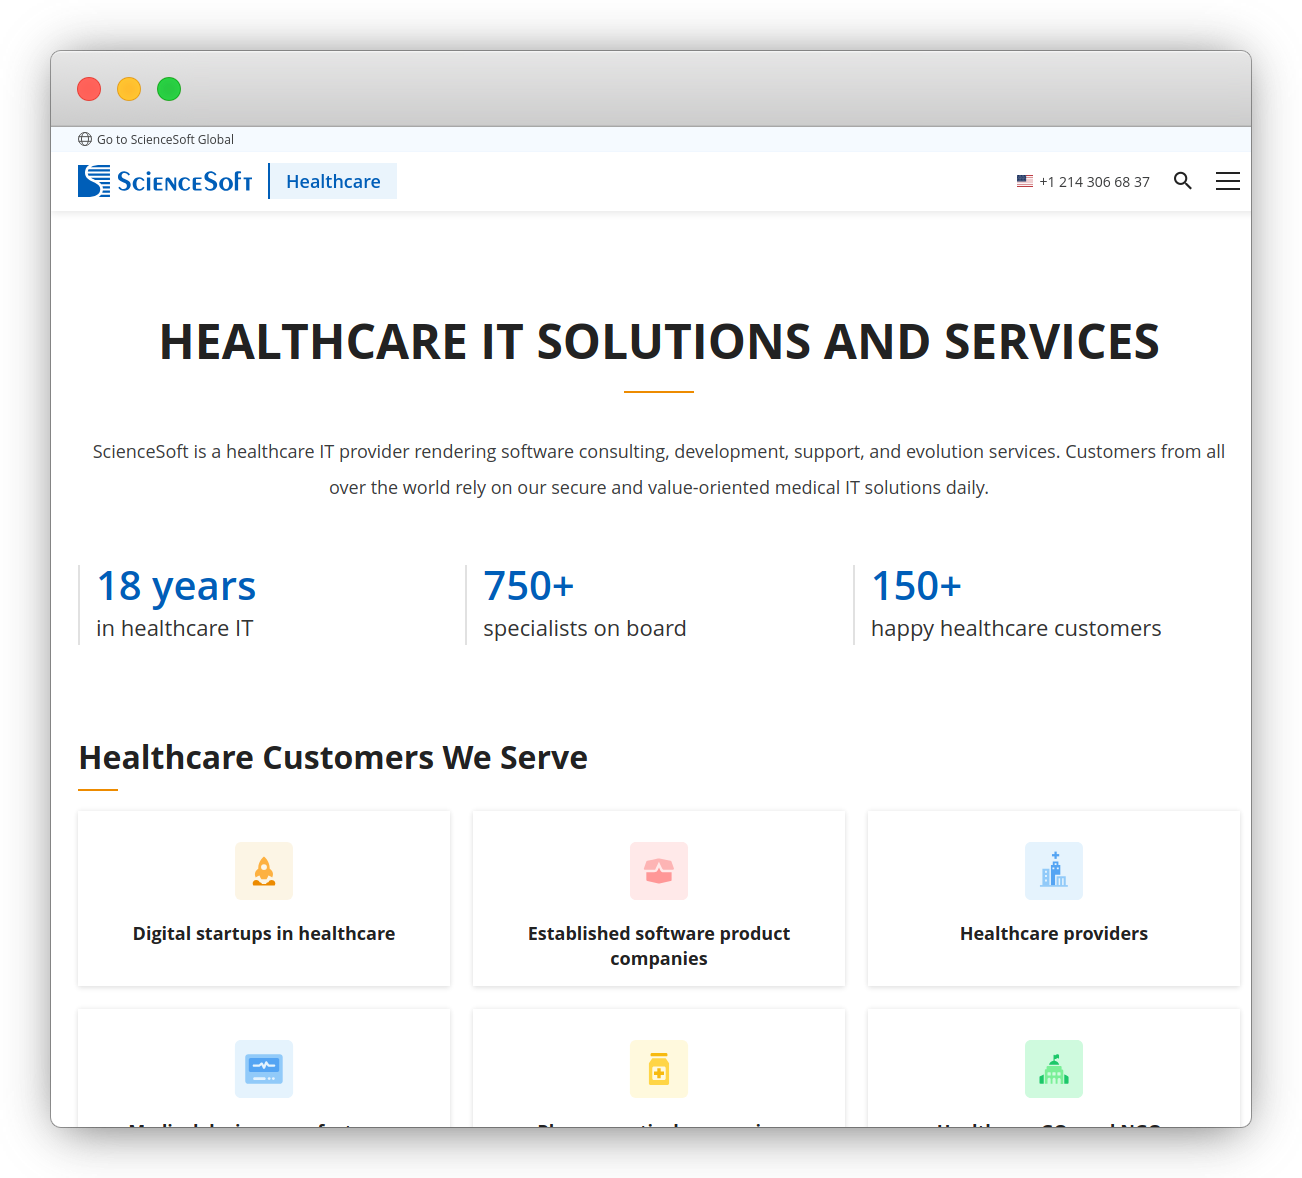Viewport: 1302px width, 1178px height.
Task: Open the hamburger menu
Action: tap(1228, 181)
